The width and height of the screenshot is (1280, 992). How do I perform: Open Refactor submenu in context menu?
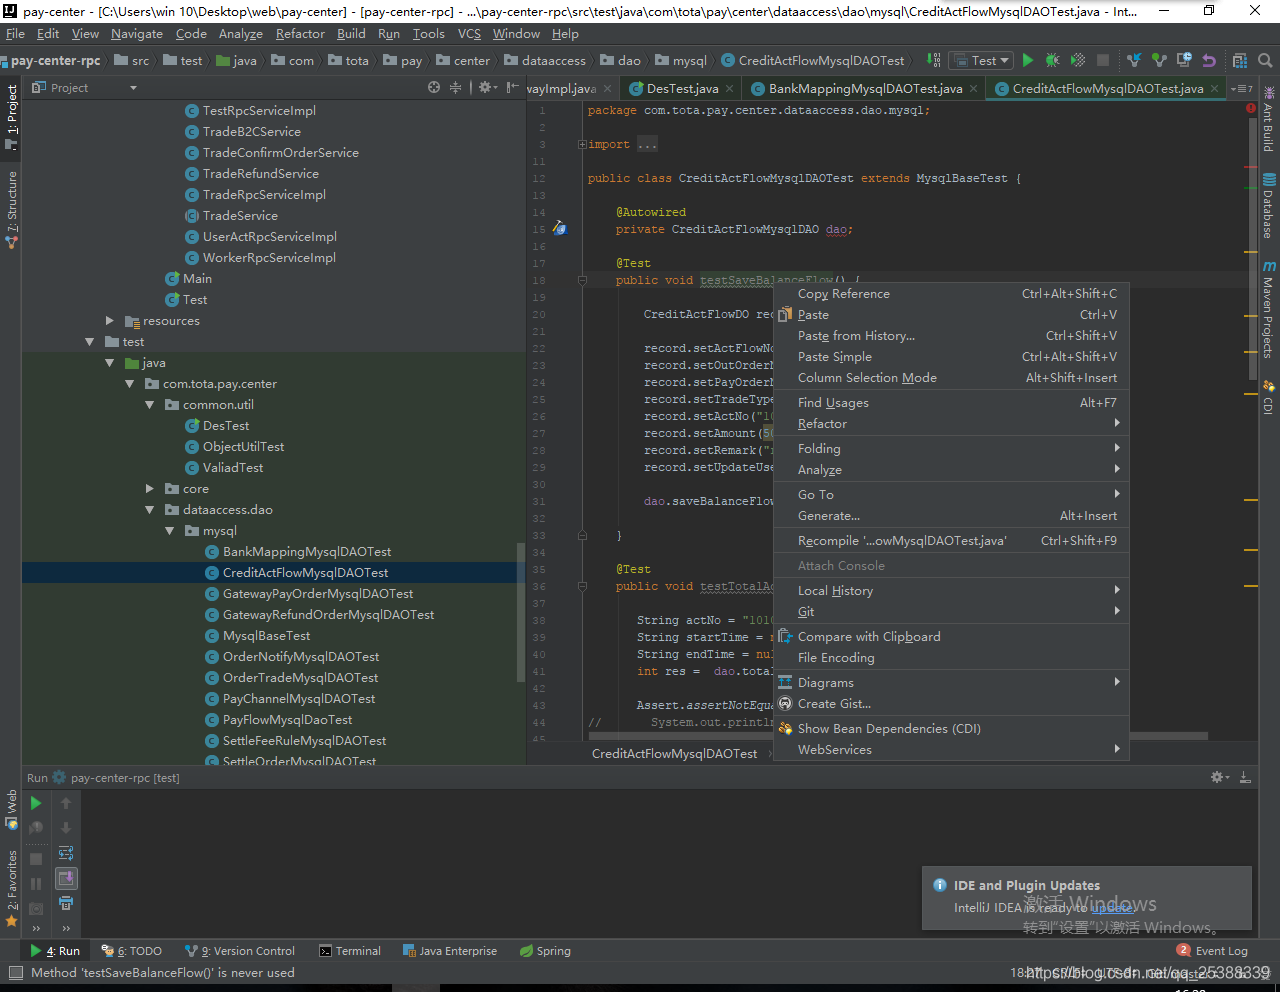coord(951,423)
